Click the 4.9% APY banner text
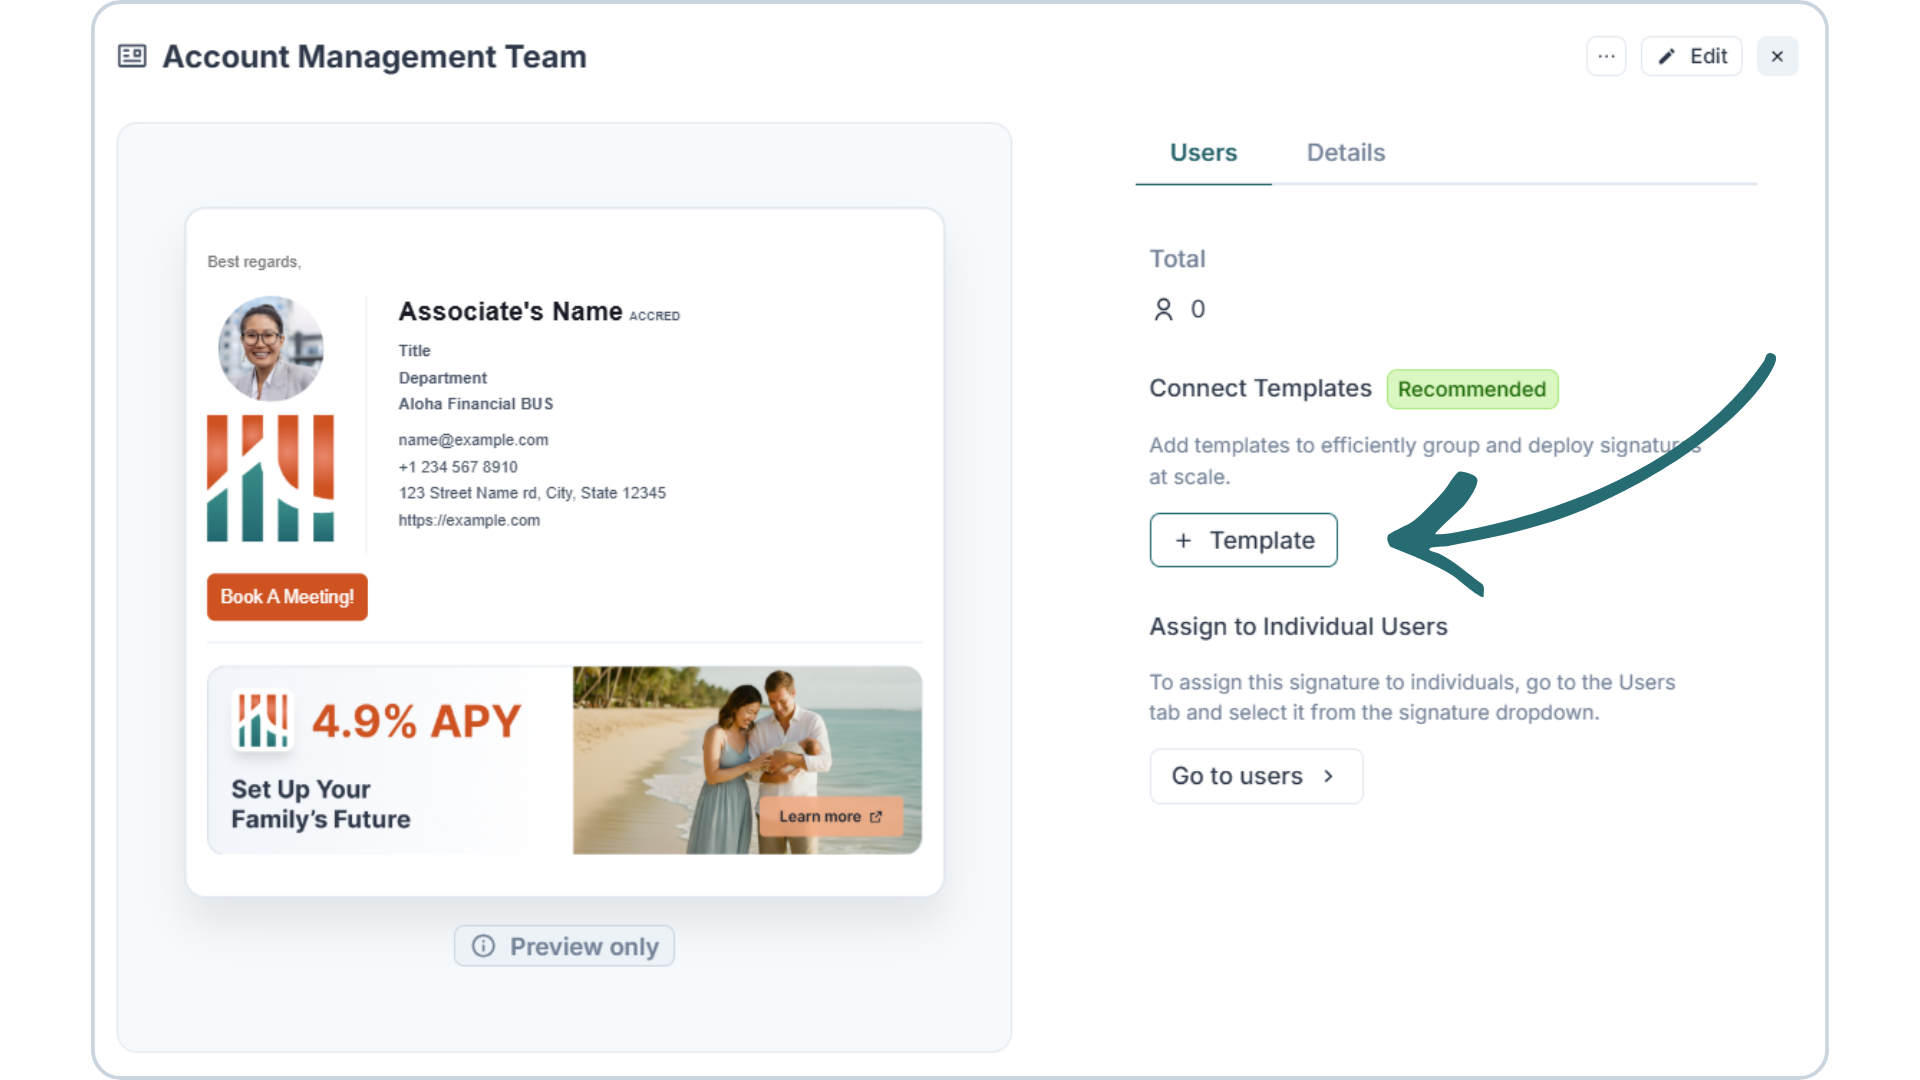The height and width of the screenshot is (1080, 1920). 416,721
